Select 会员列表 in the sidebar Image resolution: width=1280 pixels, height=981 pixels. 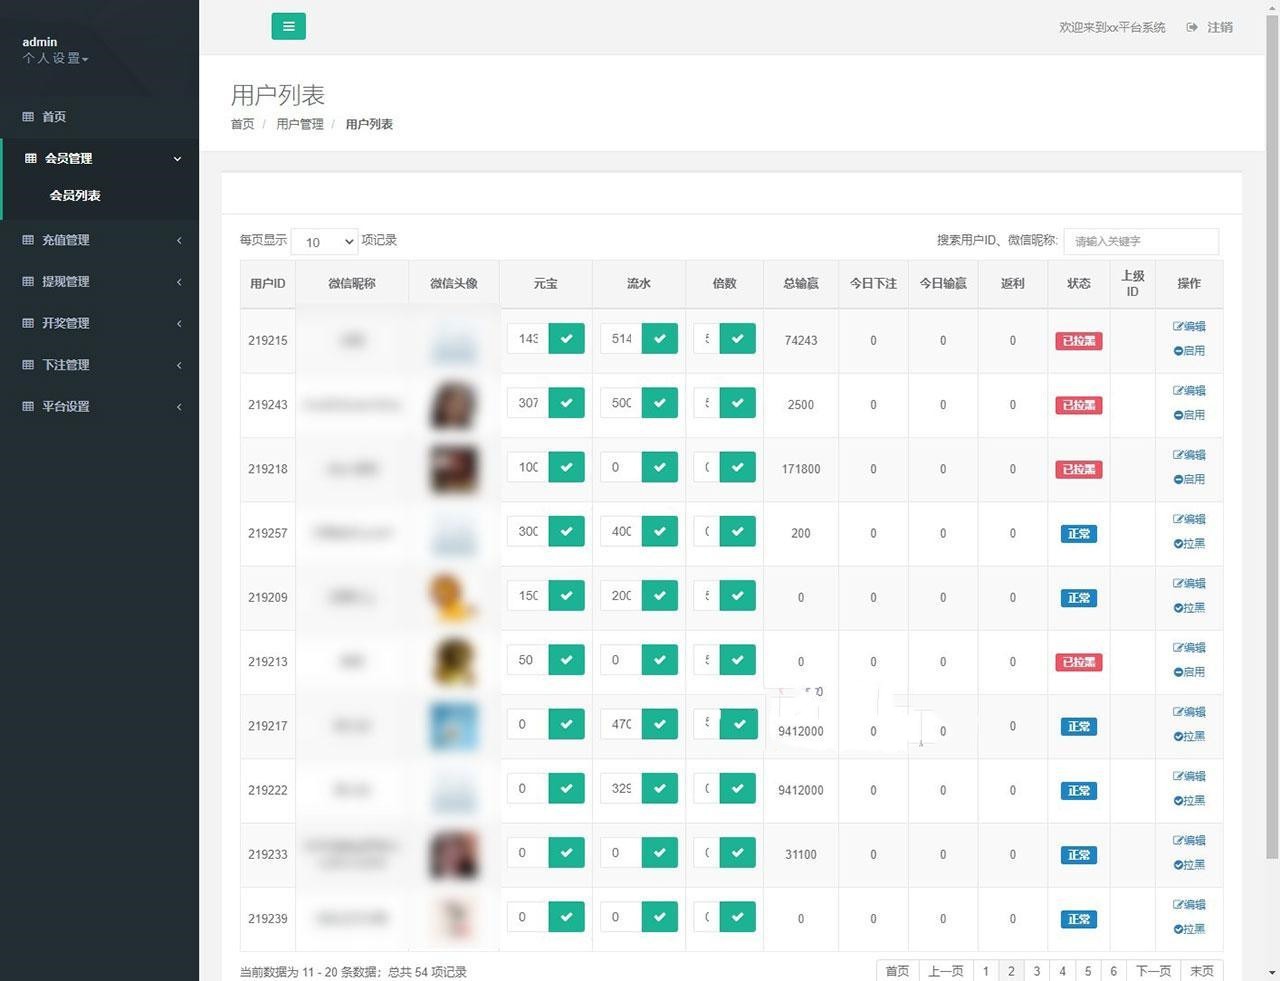pos(75,195)
